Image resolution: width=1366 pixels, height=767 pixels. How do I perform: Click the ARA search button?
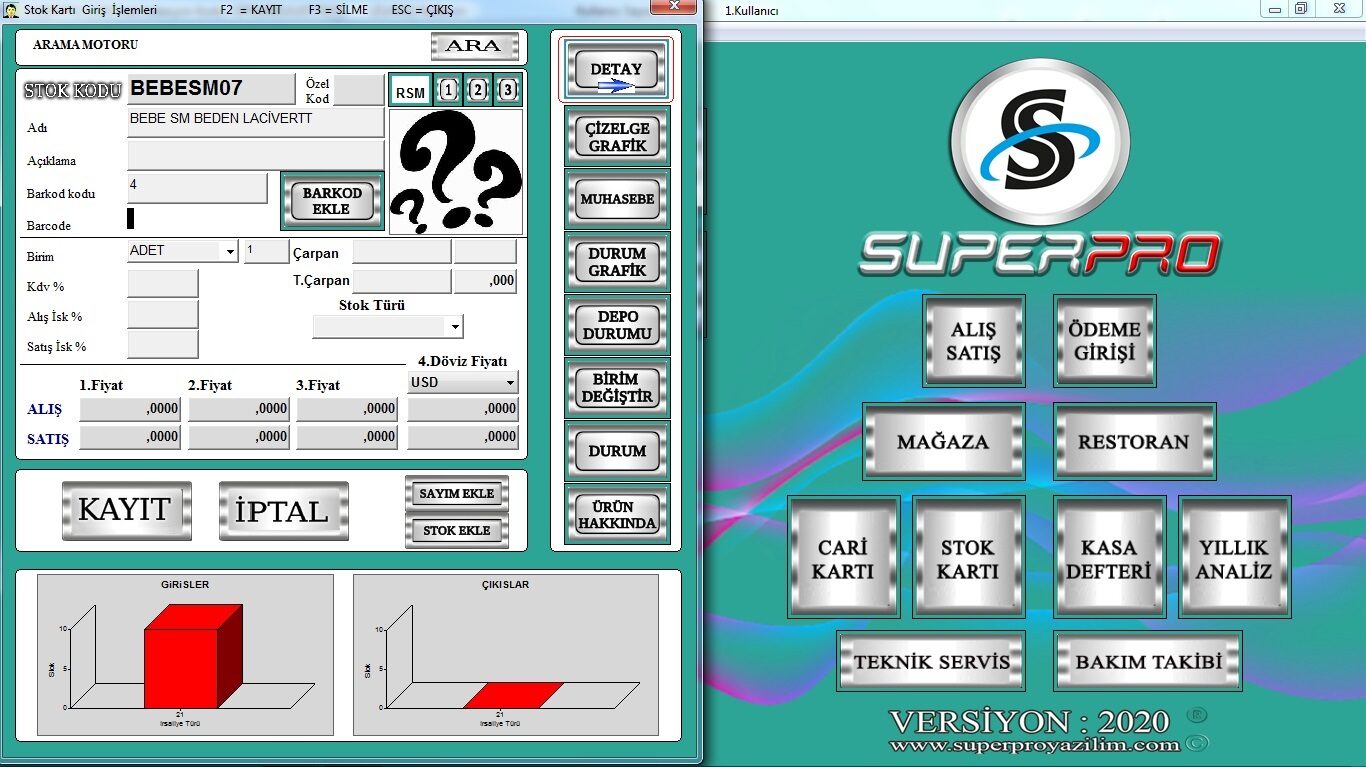tap(475, 46)
